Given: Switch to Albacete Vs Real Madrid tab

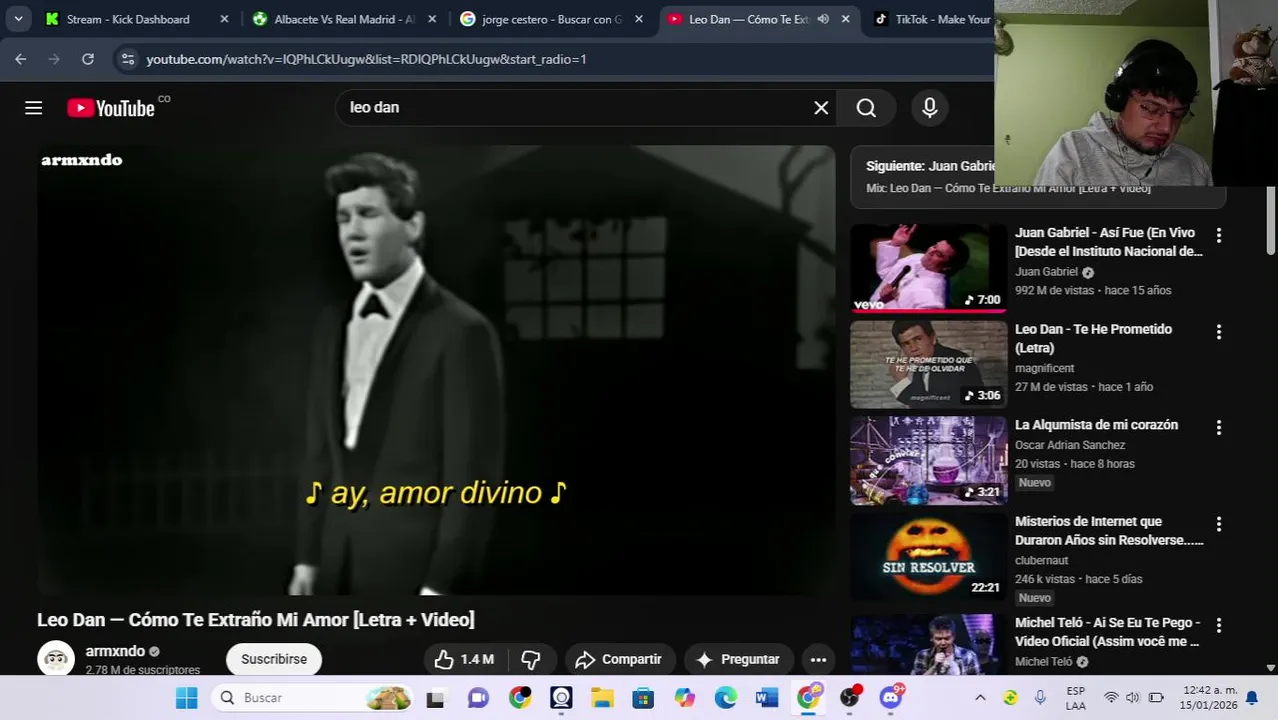Looking at the screenshot, I should [344, 19].
